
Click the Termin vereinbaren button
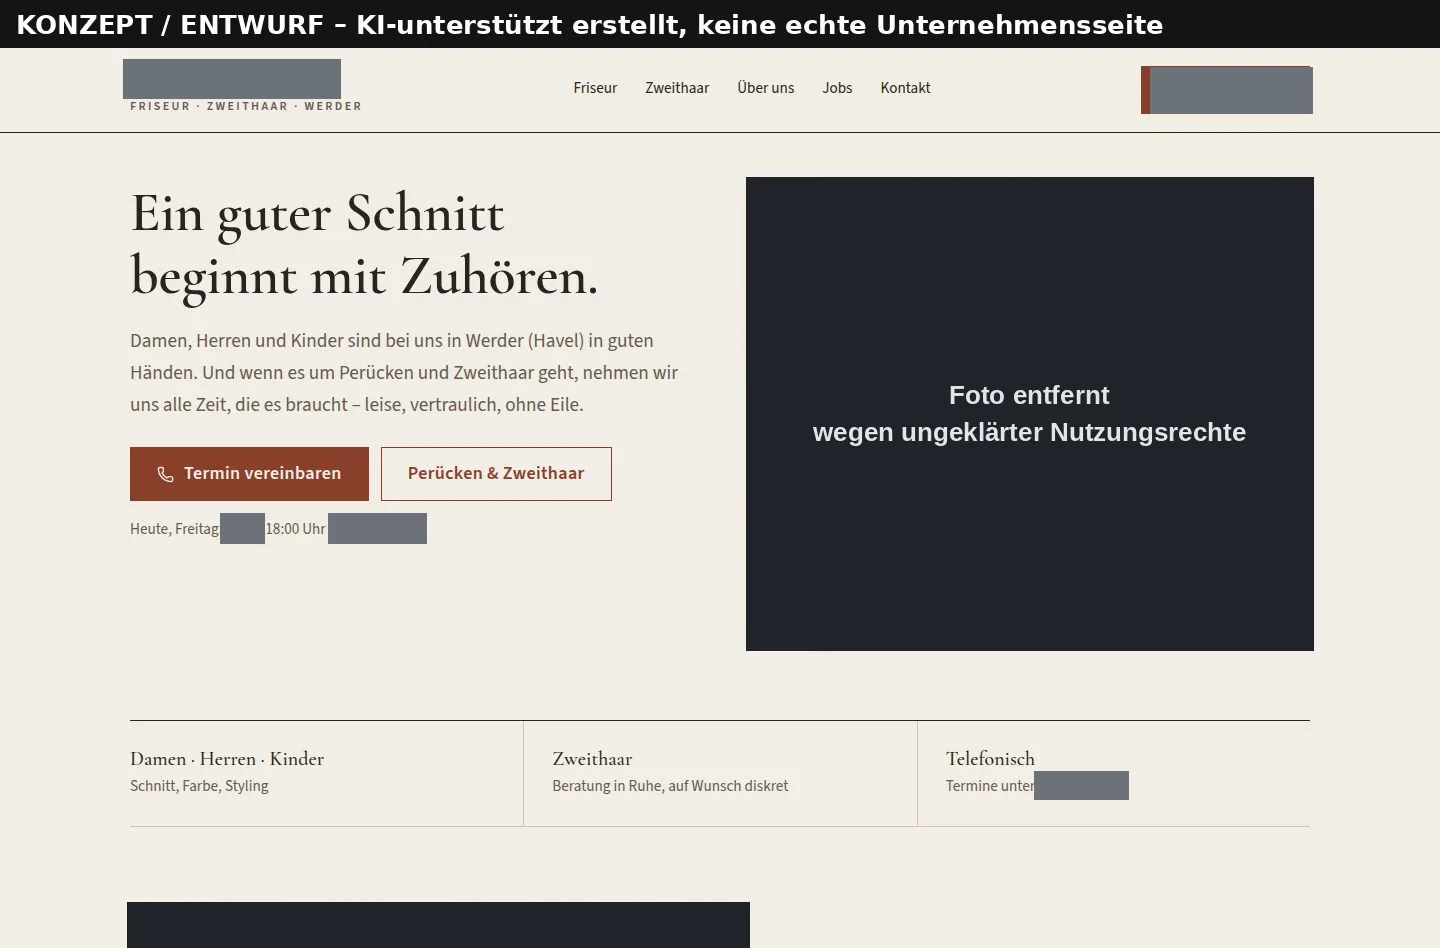(249, 474)
